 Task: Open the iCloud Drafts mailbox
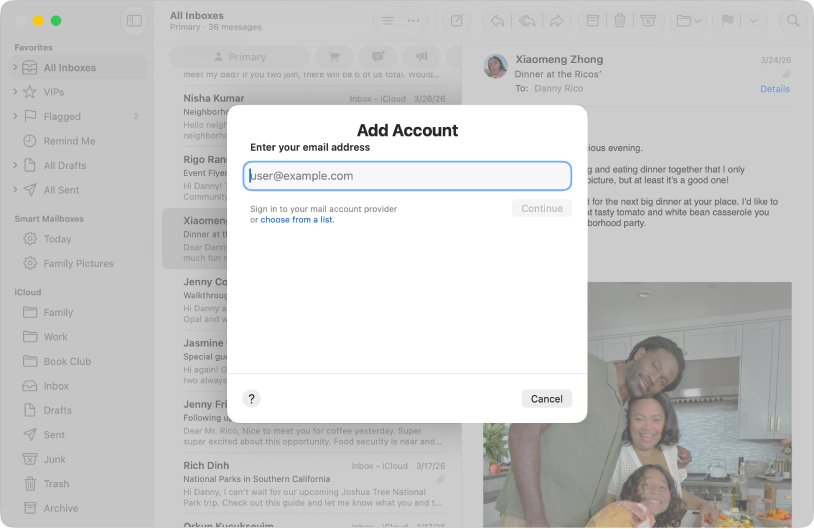pos(78,410)
